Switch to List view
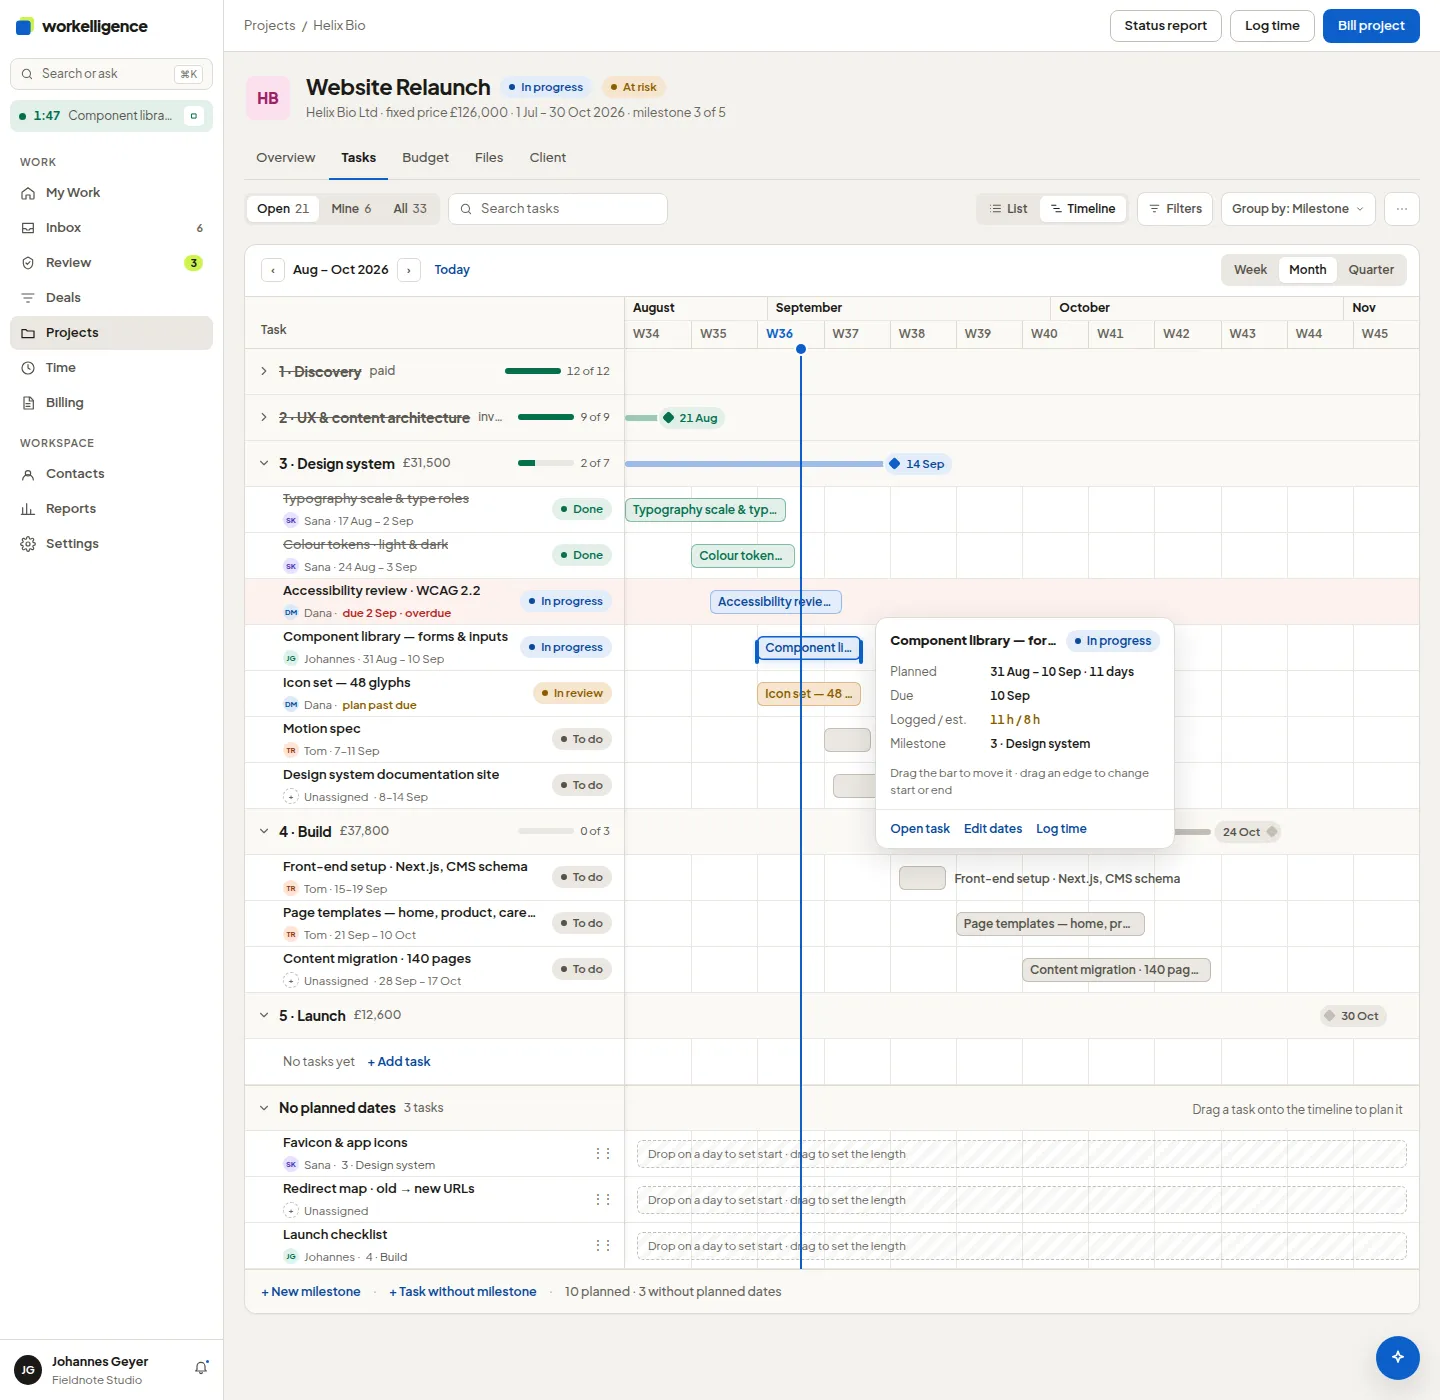The image size is (1440, 1400). 1008,209
